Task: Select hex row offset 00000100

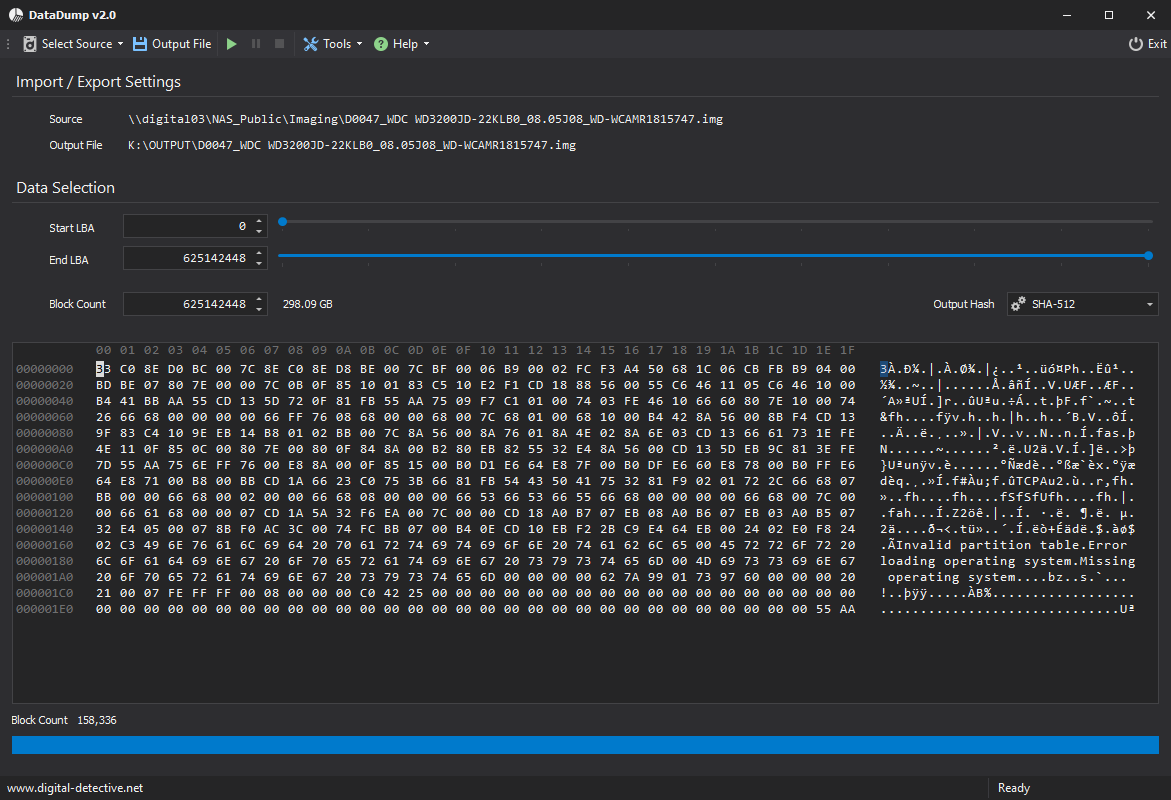Action: pos(45,497)
